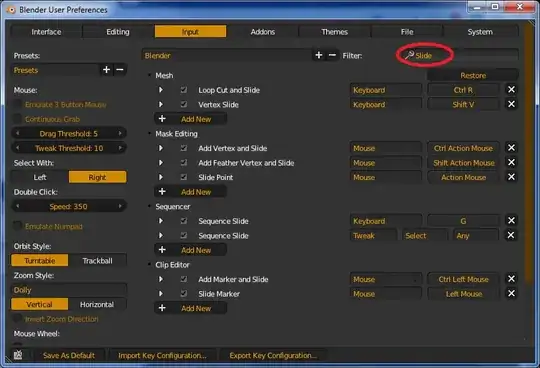Image resolution: width=540 pixels, height=368 pixels.
Task: Click the Drag Threshold 5 field
Action: 69,134
